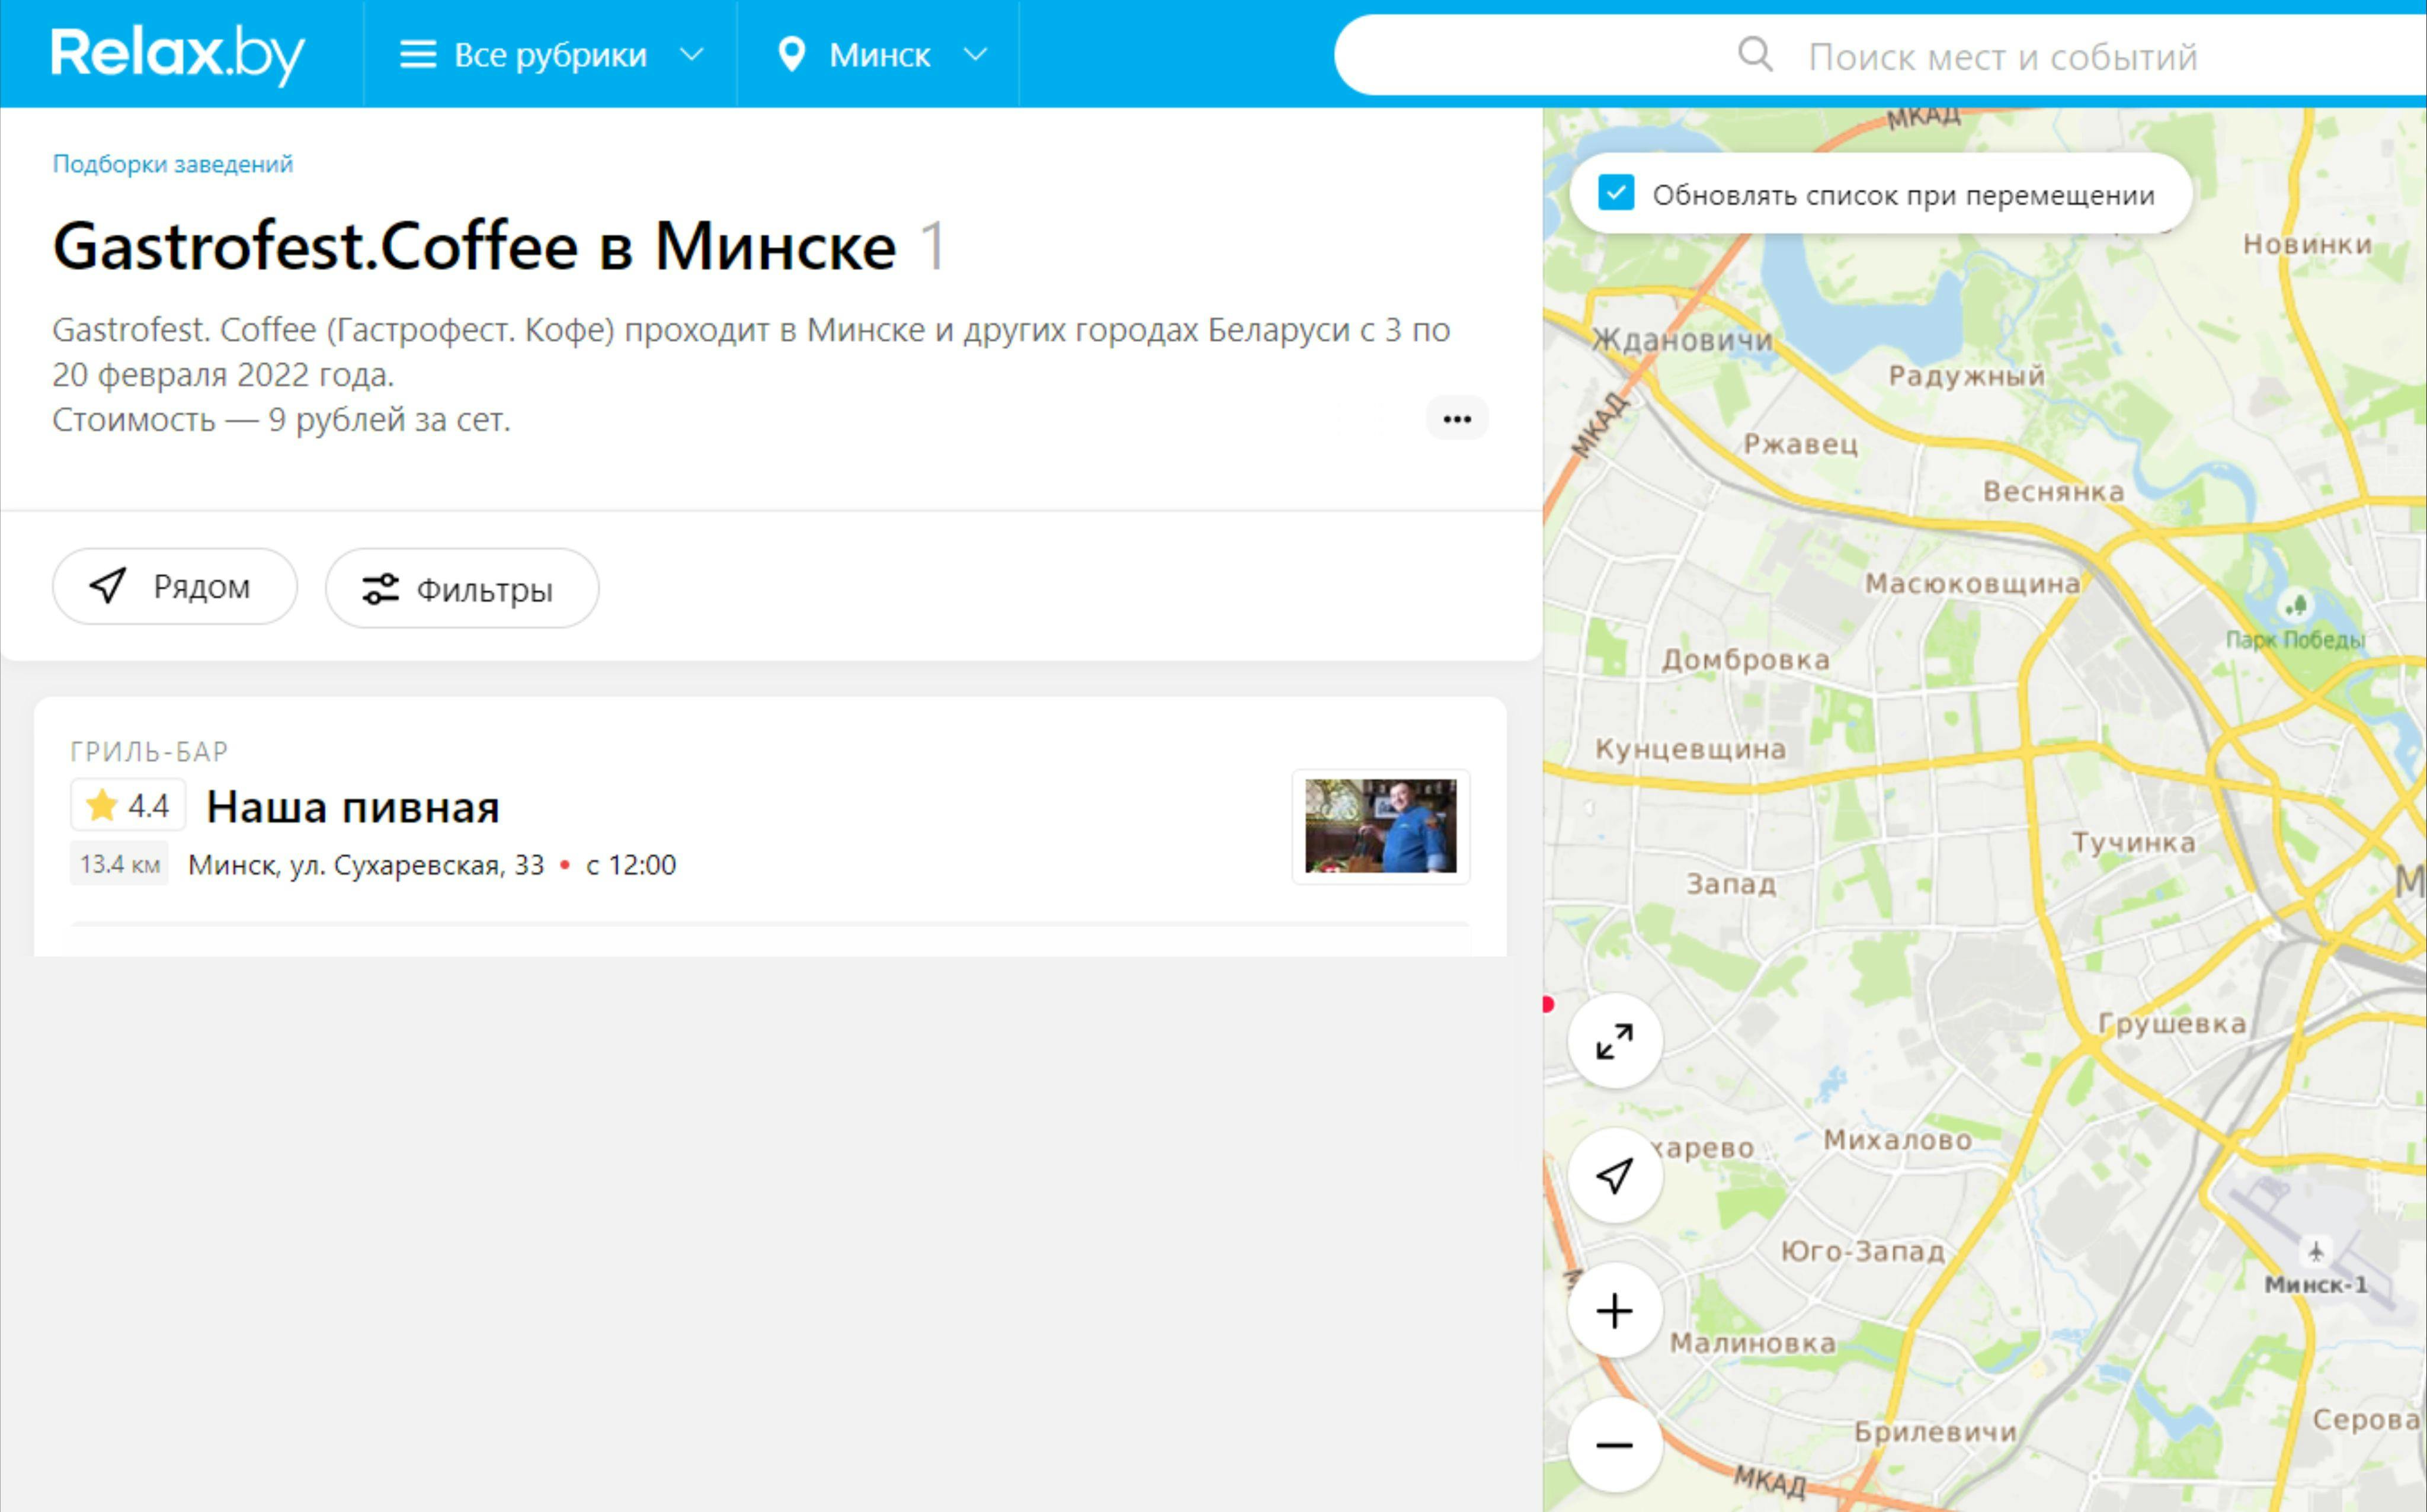This screenshot has height=1512, width=2427.
Task: Click the search magnifier icon
Action: pyautogui.click(x=1755, y=55)
